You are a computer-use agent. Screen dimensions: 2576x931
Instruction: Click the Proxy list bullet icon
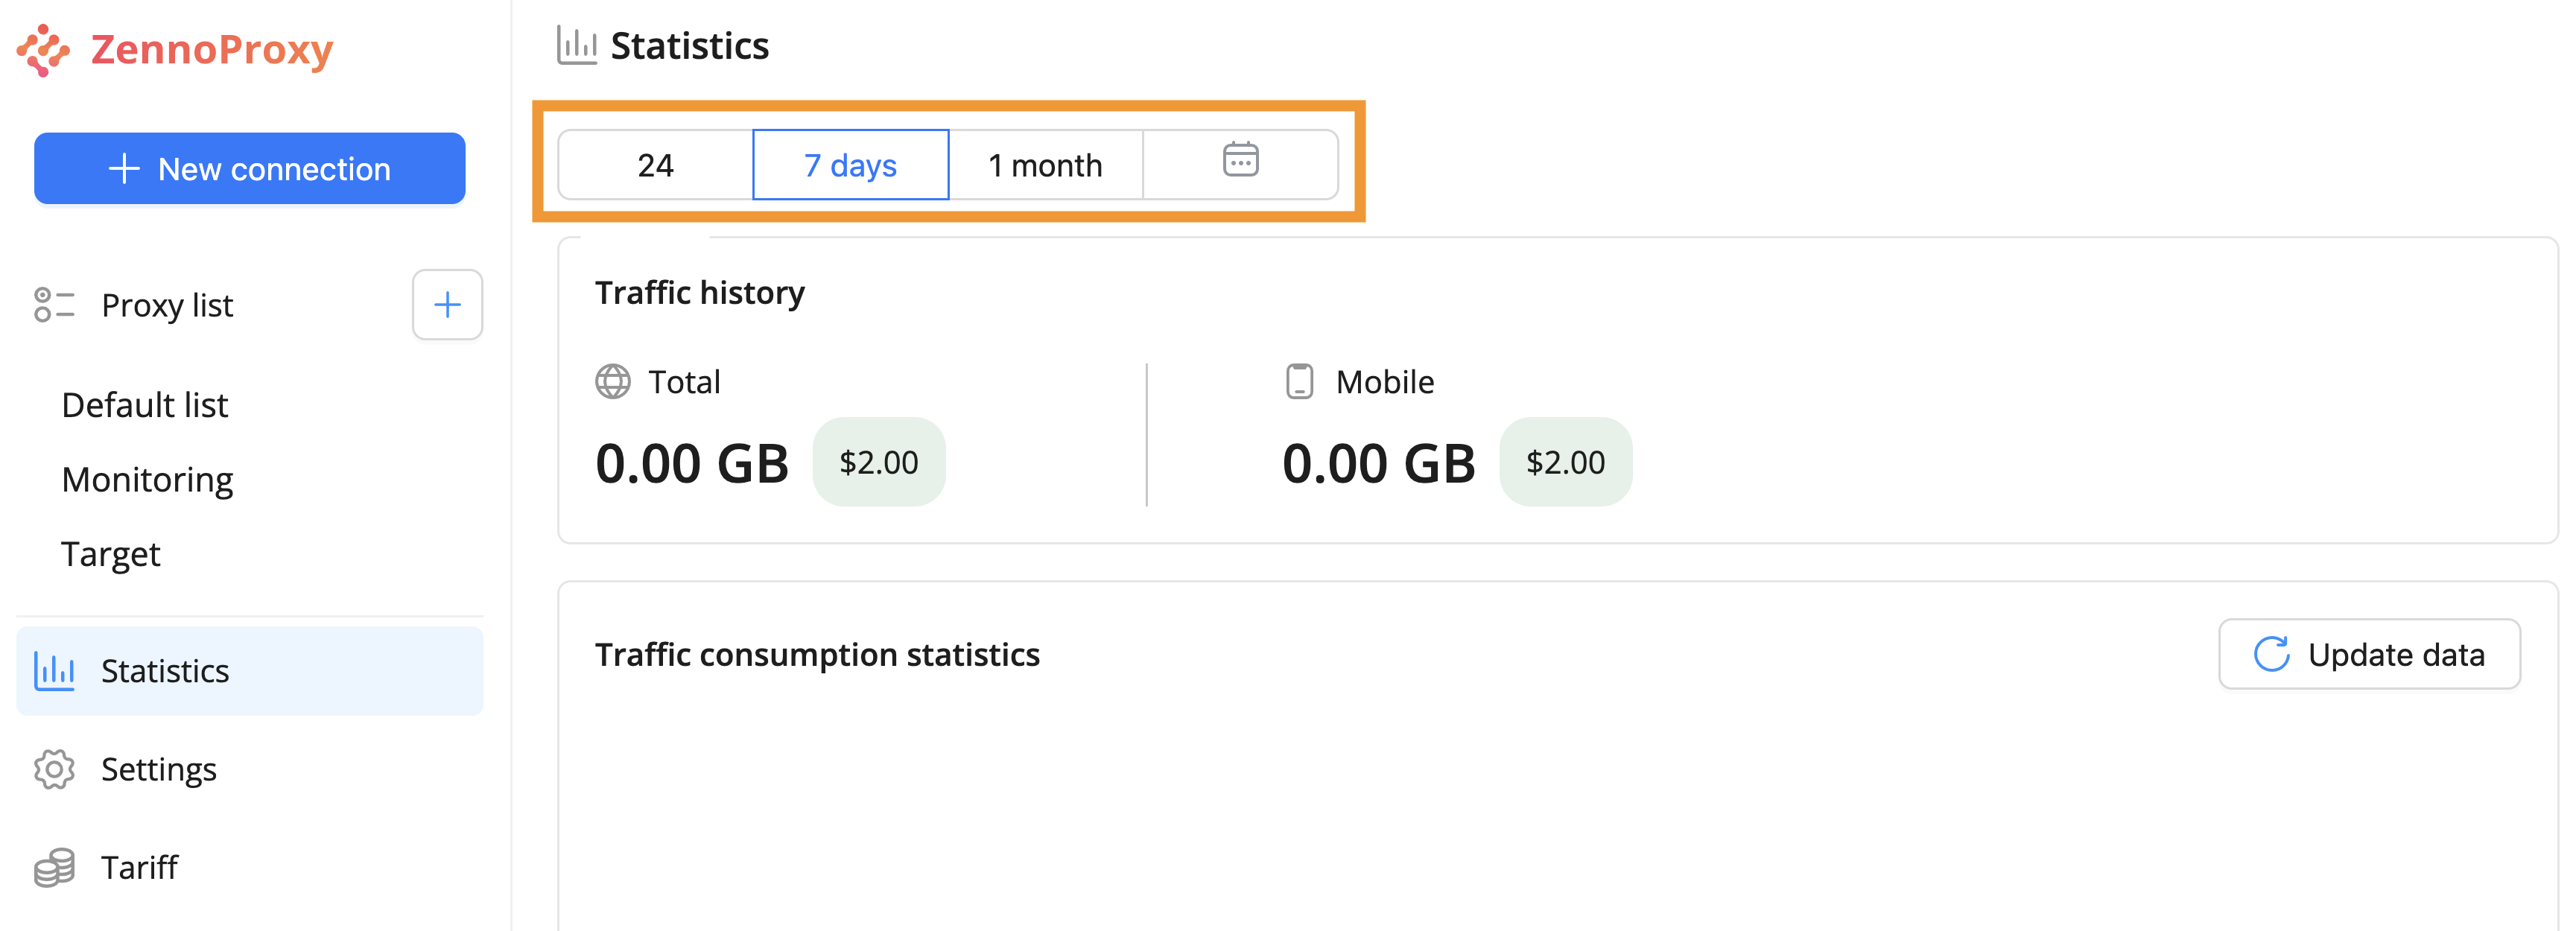(x=54, y=305)
